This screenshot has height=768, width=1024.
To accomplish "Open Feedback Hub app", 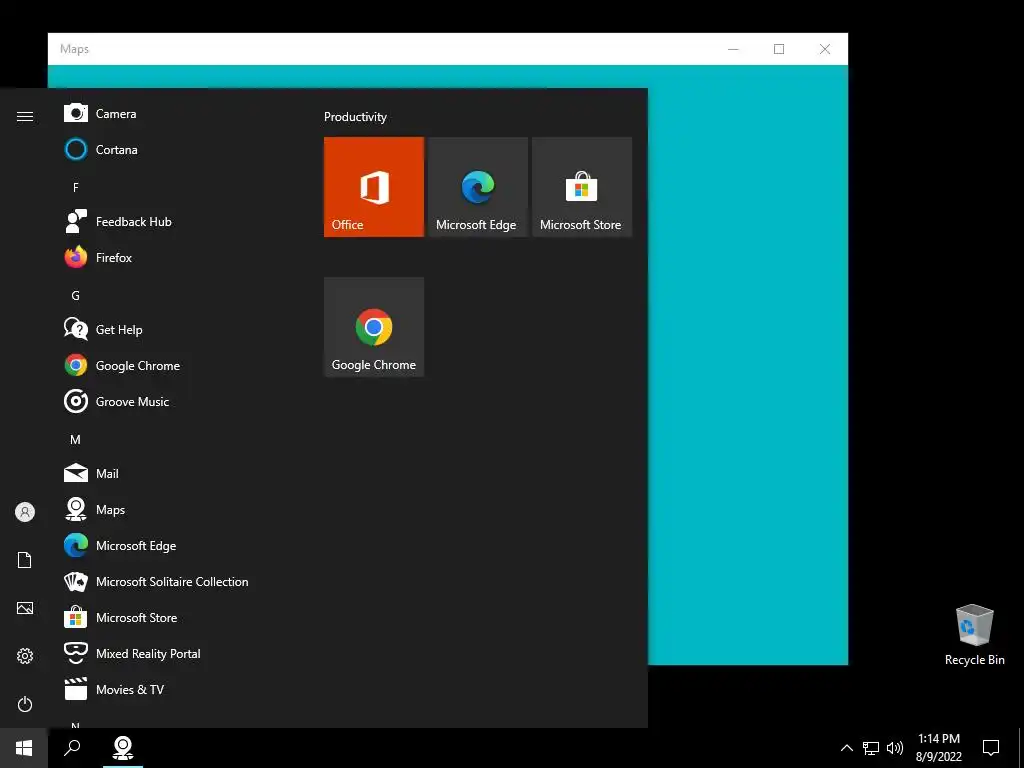I will tap(176, 221).
